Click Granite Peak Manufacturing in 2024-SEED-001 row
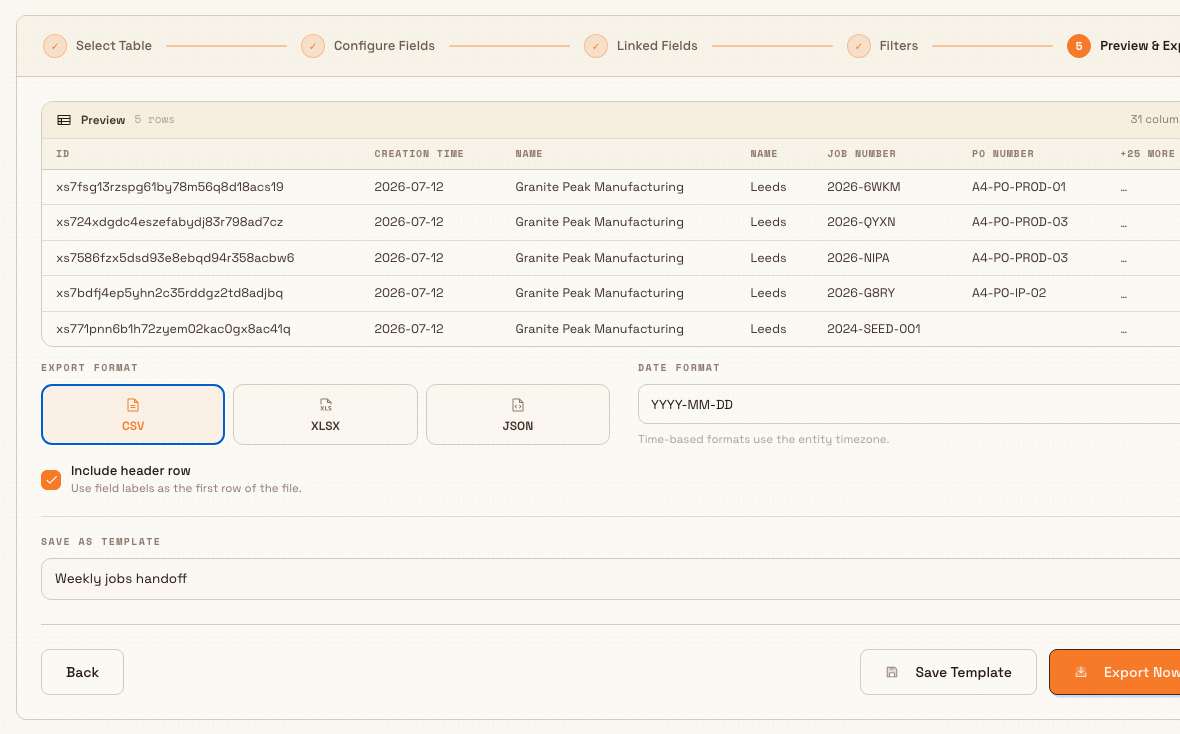The image size is (1180, 734). coord(599,329)
